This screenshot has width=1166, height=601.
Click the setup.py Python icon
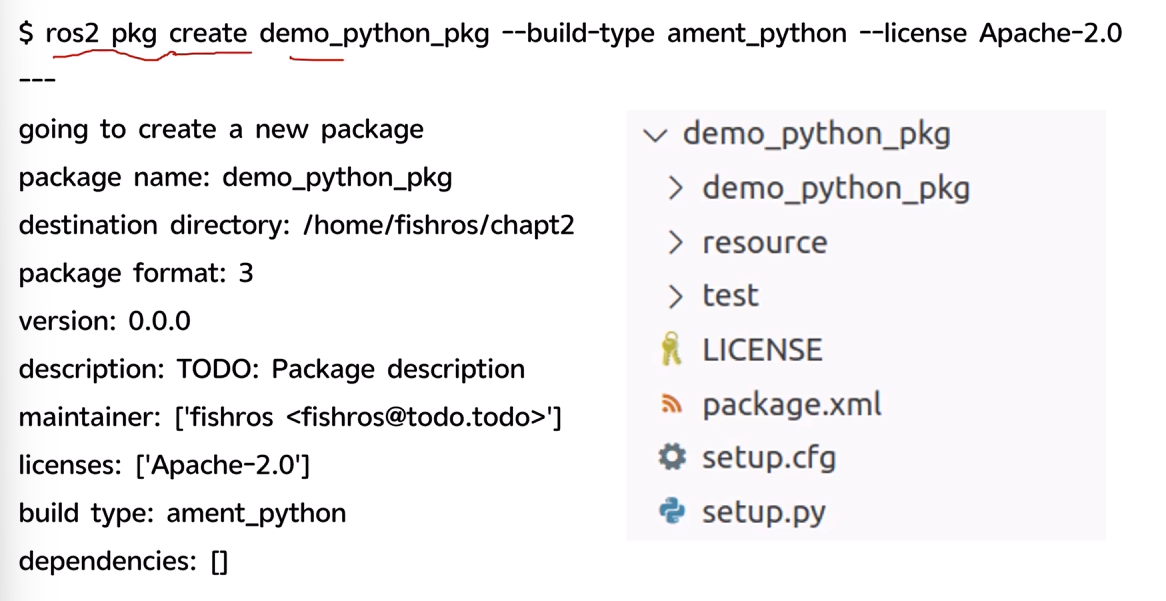(x=671, y=512)
